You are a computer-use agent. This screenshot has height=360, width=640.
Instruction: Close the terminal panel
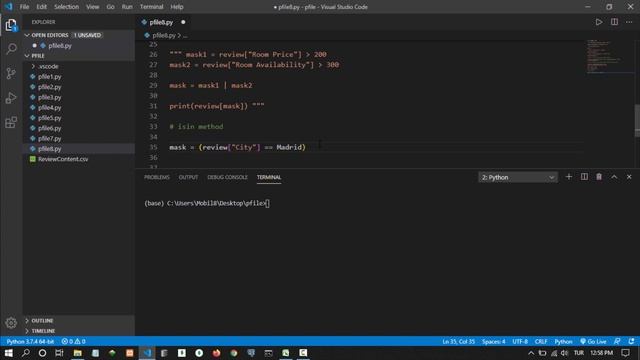629,177
